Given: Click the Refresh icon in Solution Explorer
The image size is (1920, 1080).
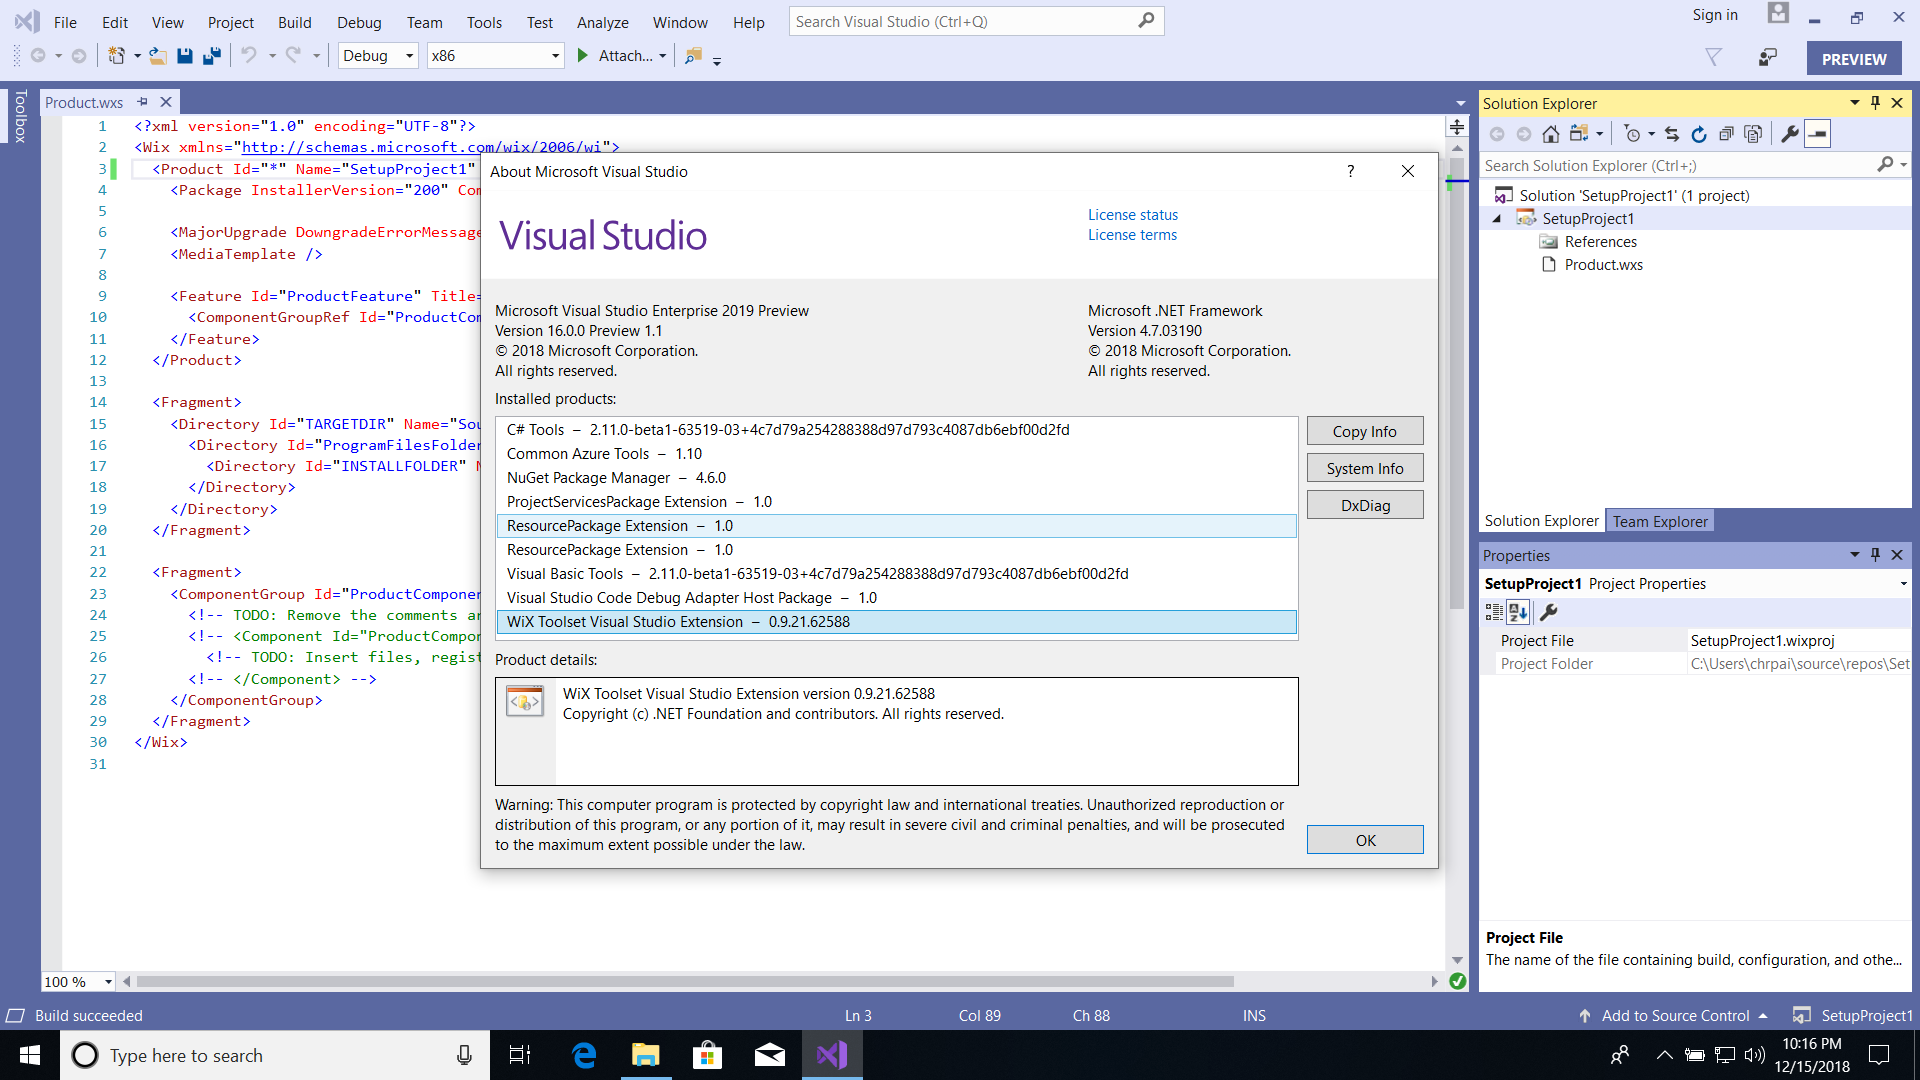Looking at the screenshot, I should (x=1699, y=134).
